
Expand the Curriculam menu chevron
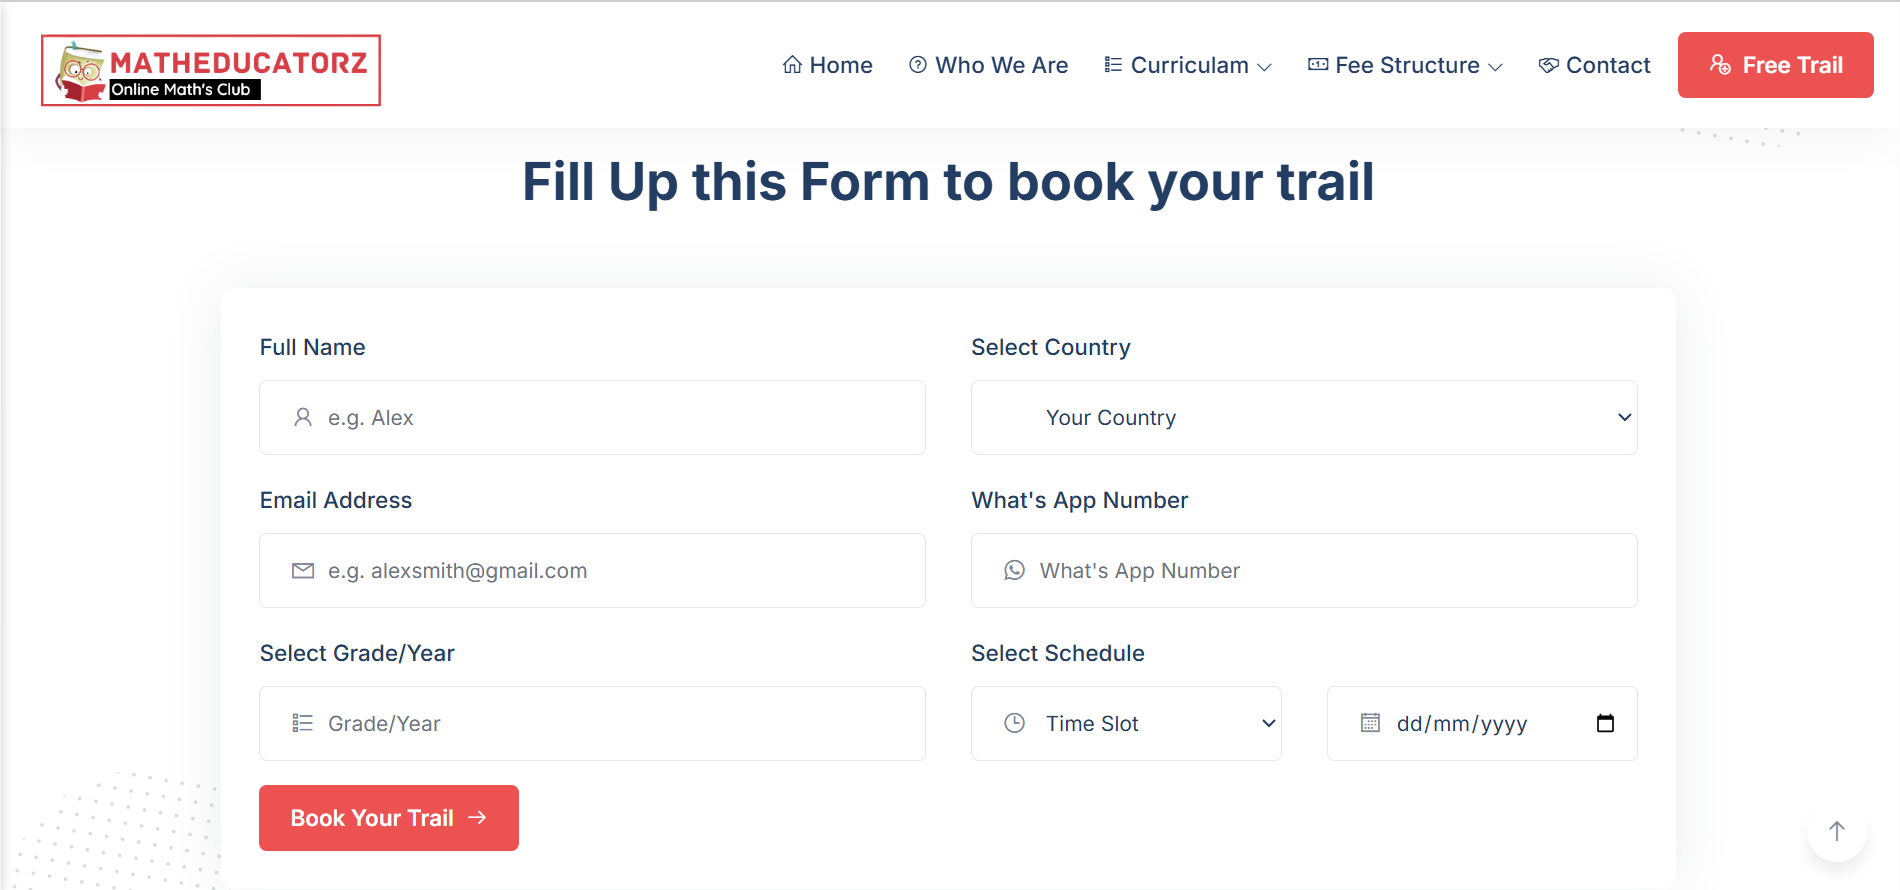pos(1265,67)
